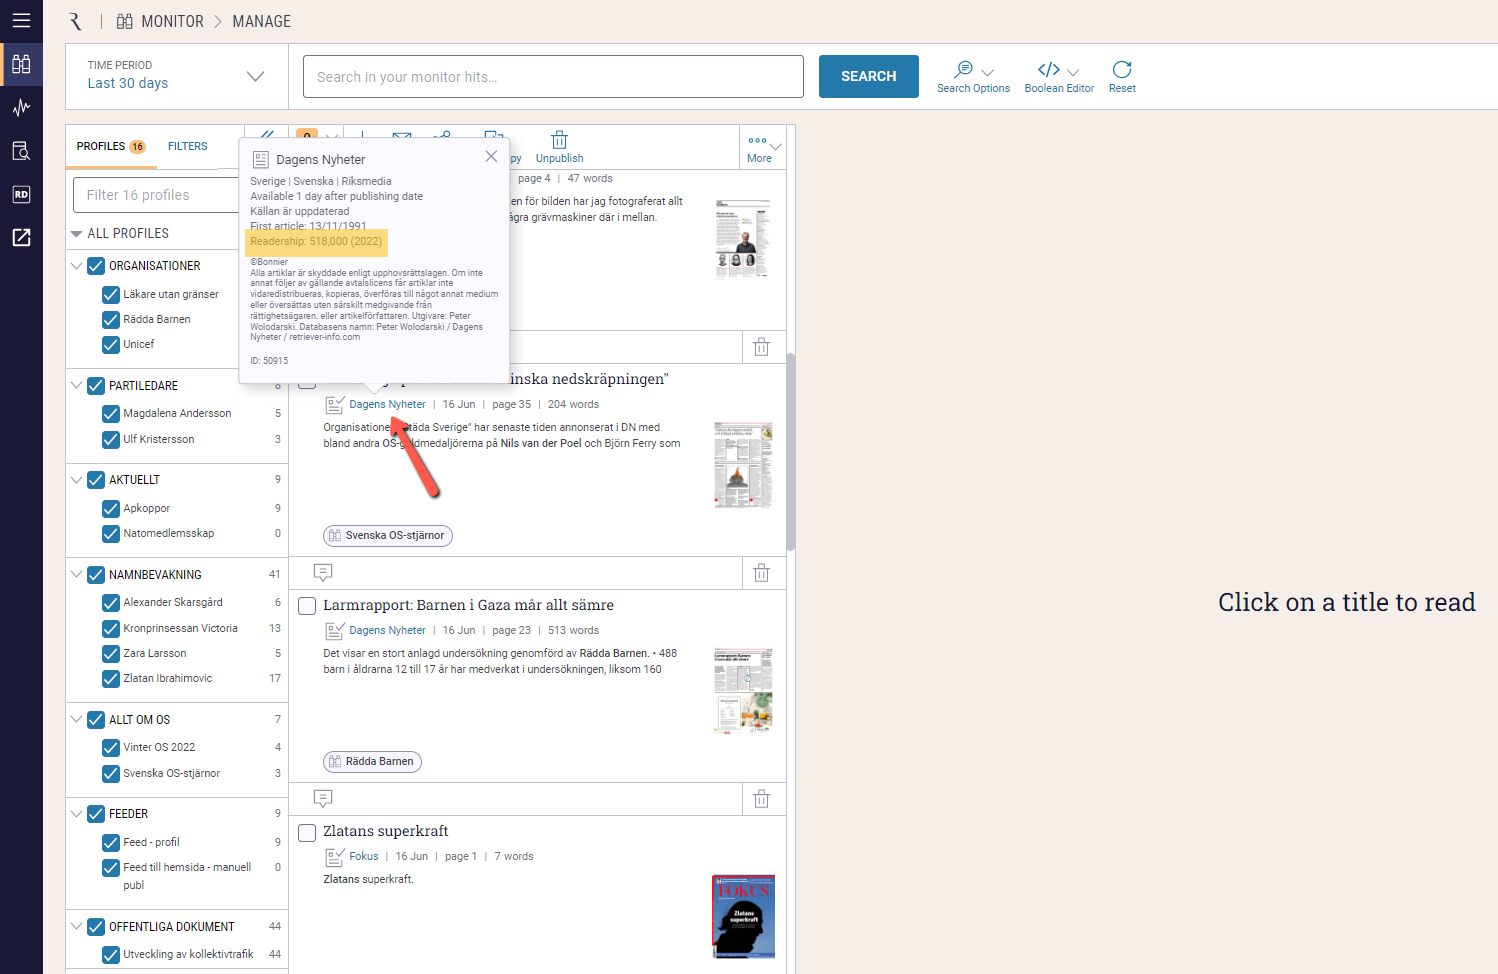
Task: Toggle Apkoppor profile checkbox
Action: 111,509
